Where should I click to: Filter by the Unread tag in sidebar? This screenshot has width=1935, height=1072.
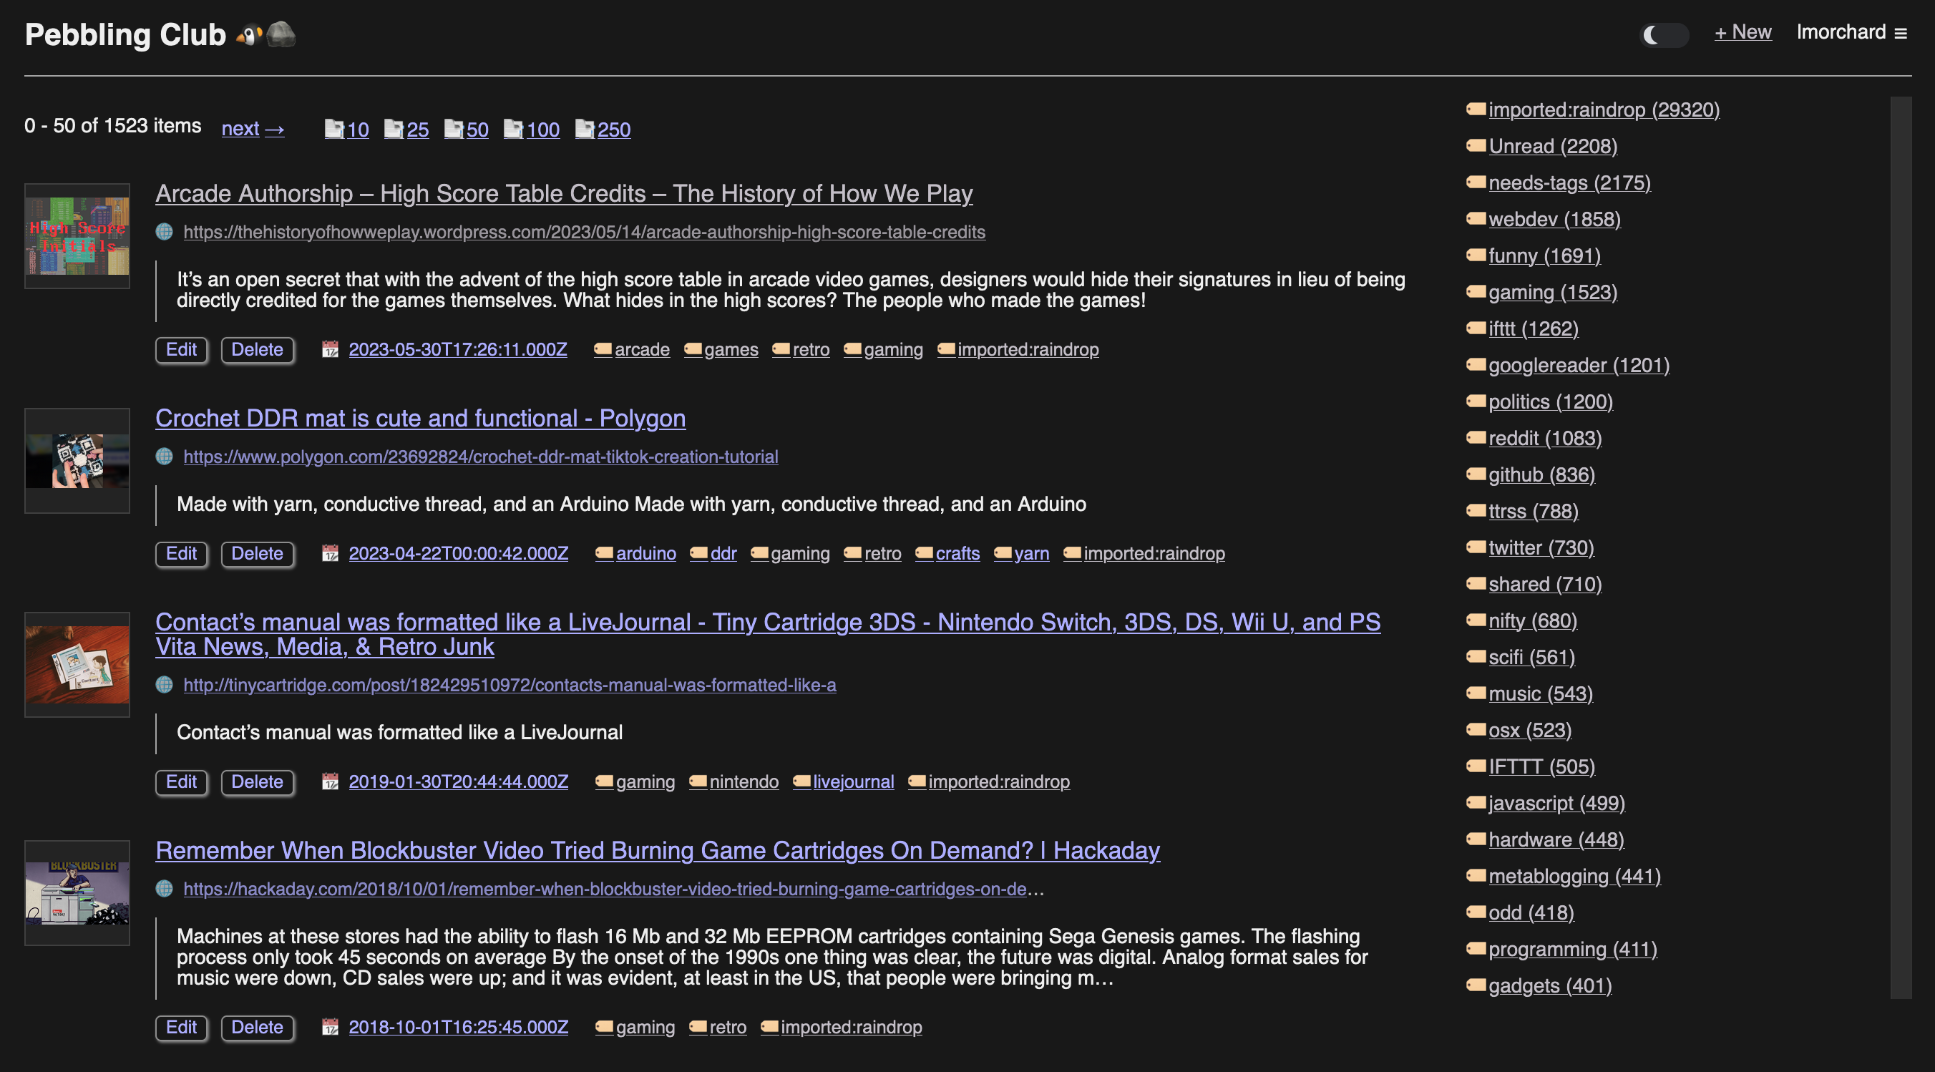coord(1552,146)
